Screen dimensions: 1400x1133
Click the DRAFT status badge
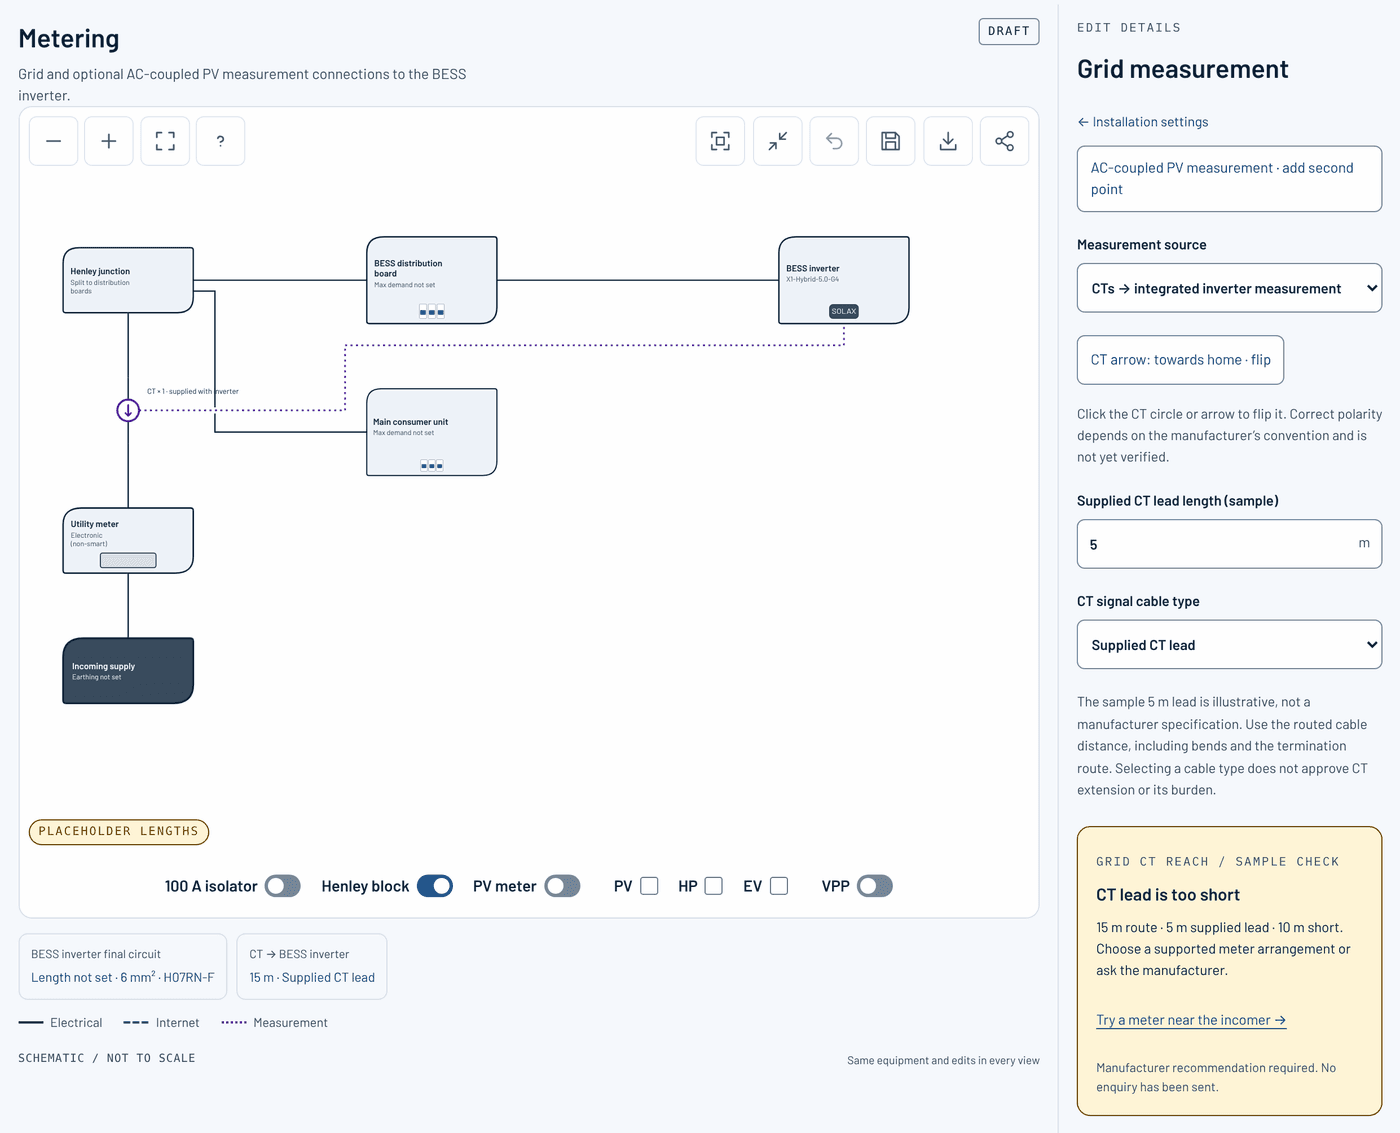coord(1009,31)
